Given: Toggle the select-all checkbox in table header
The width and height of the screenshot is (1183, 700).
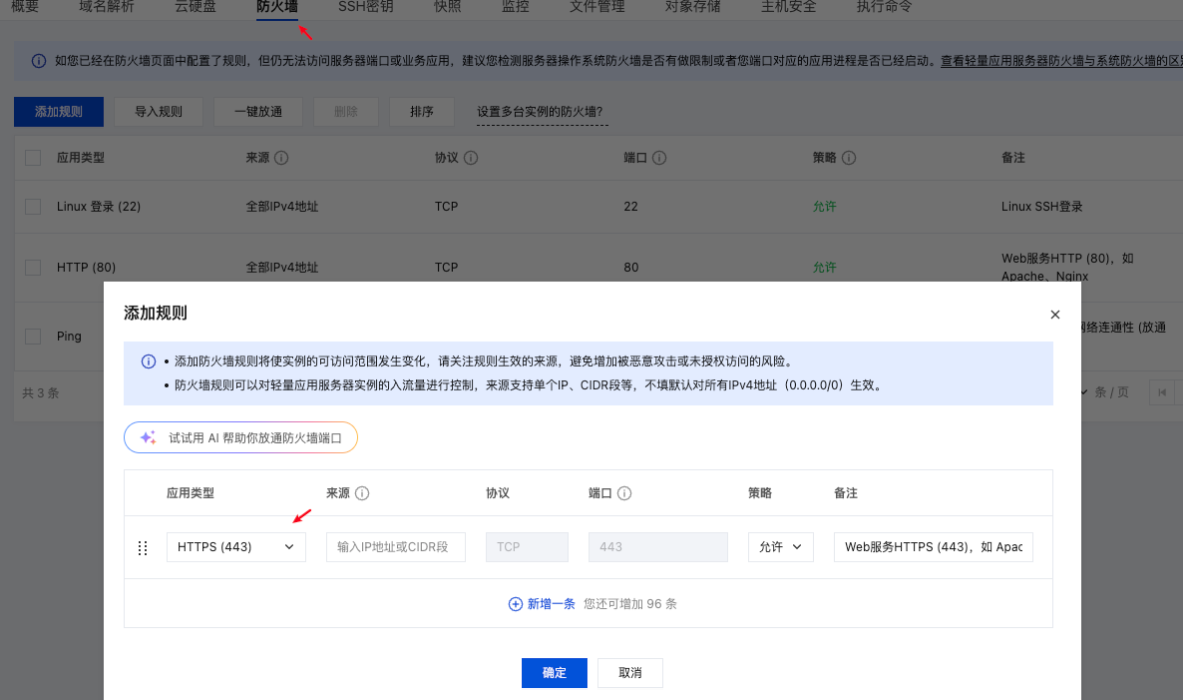Looking at the screenshot, I should tap(33, 158).
